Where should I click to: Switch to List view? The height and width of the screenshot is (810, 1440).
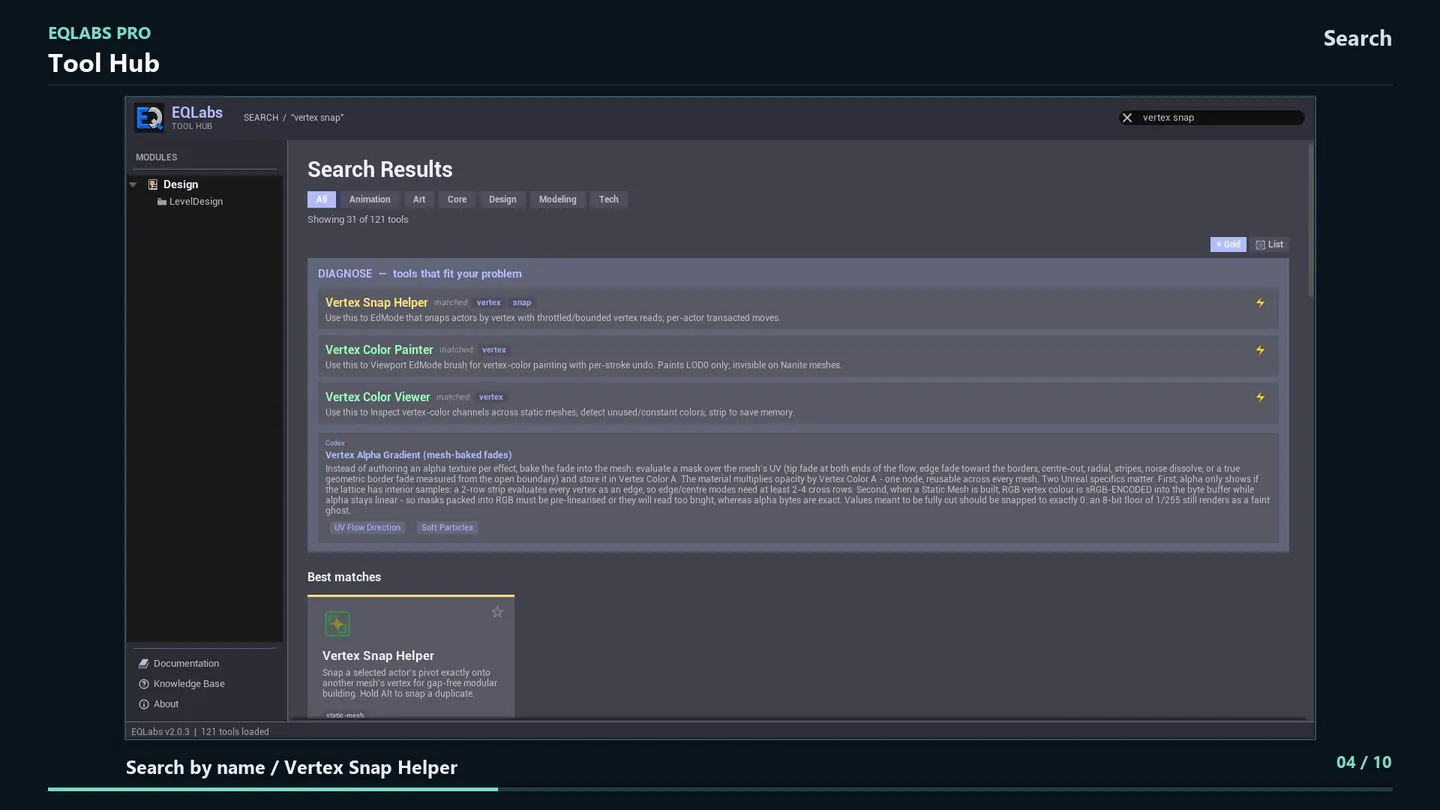[1270, 245]
